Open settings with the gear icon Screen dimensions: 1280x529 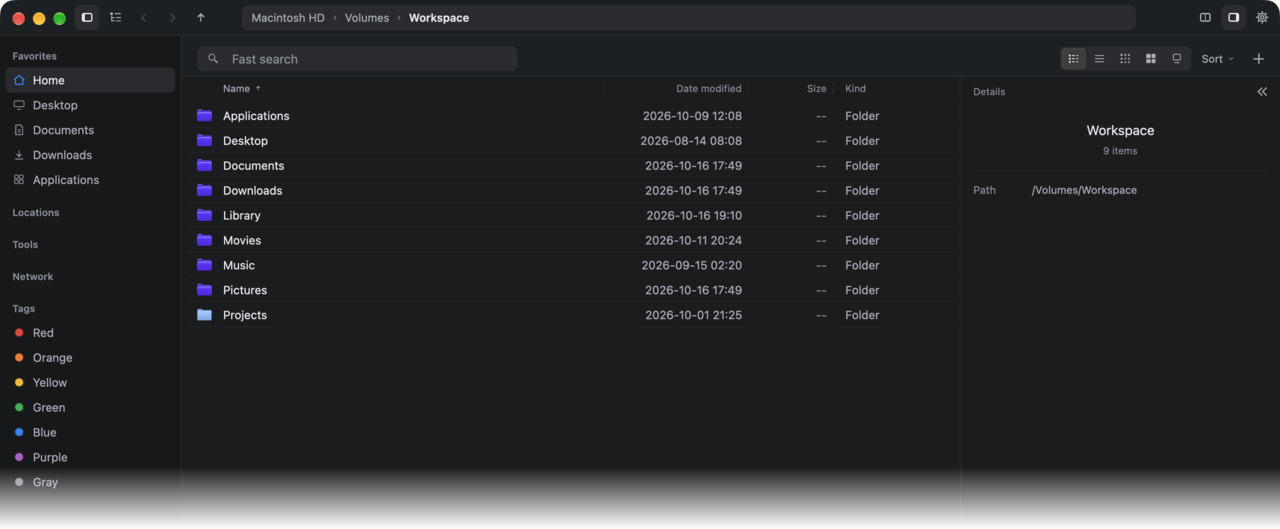pyautogui.click(x=1262, y=18)
